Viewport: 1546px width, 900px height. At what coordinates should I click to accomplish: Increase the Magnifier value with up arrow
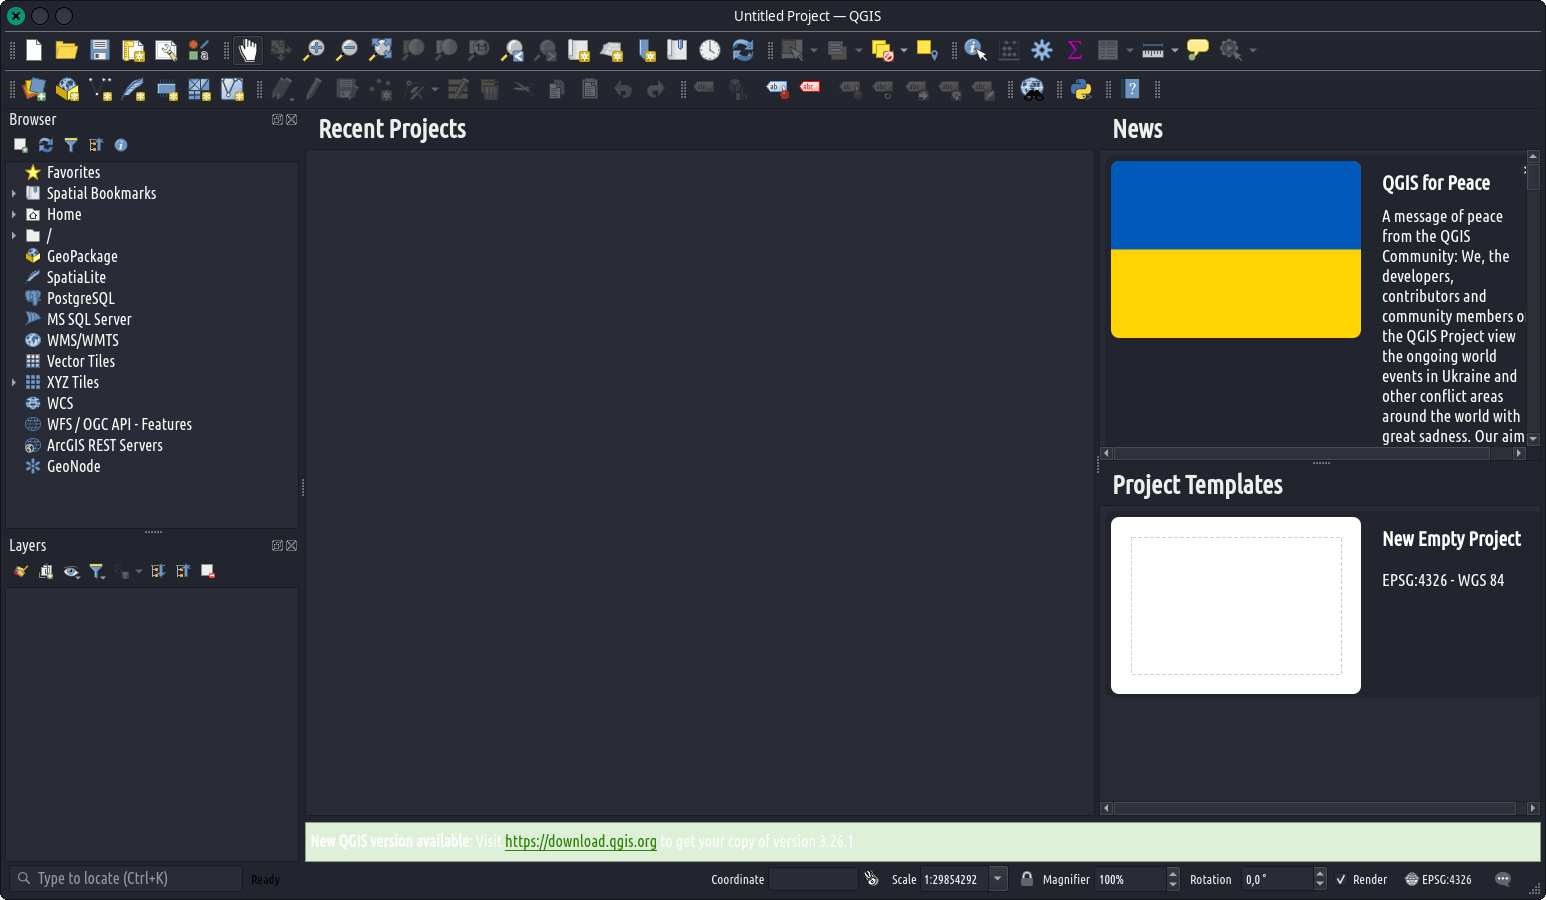coord(1173,874)
